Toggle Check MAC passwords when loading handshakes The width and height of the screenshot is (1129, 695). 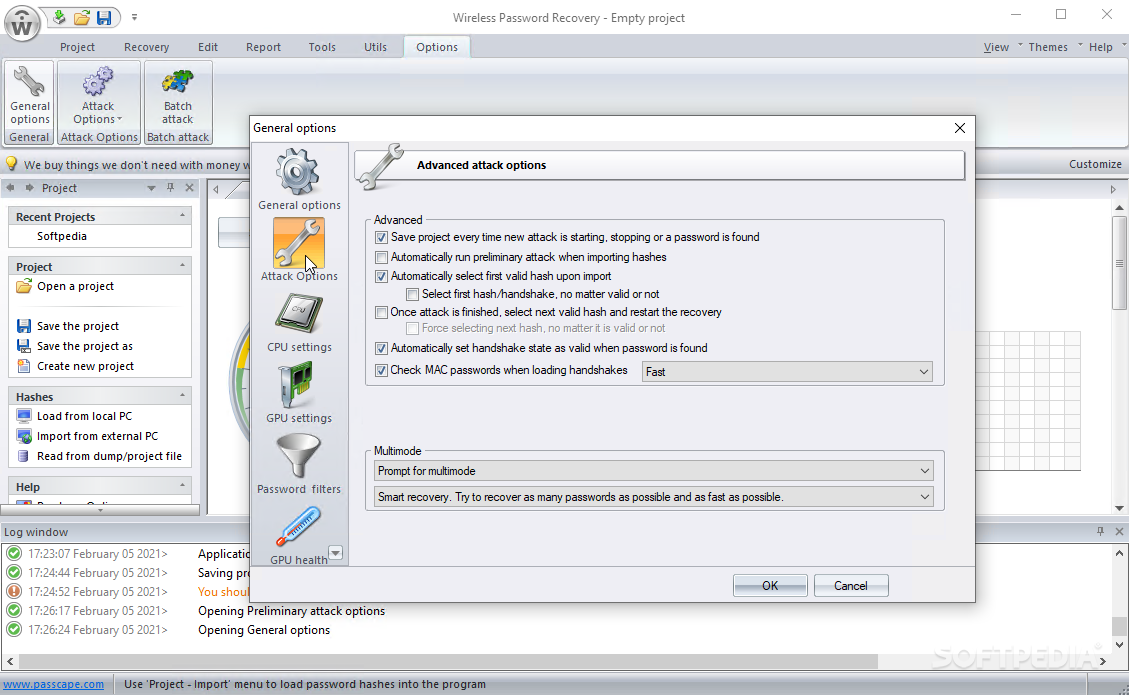tap(382, 370)
